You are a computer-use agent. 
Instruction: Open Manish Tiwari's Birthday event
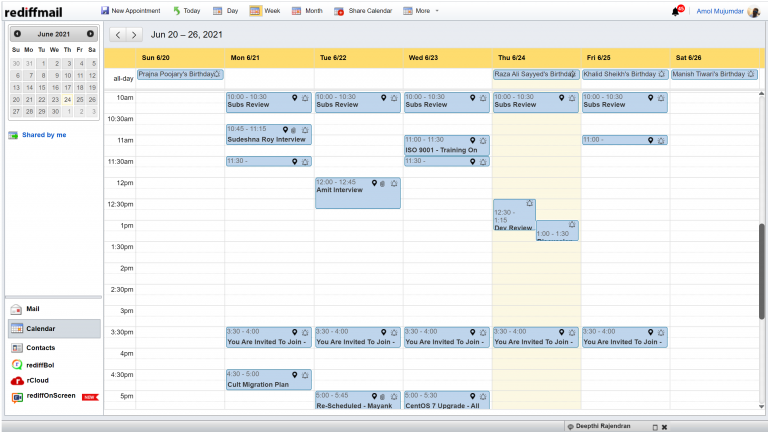tap(714, 74)
